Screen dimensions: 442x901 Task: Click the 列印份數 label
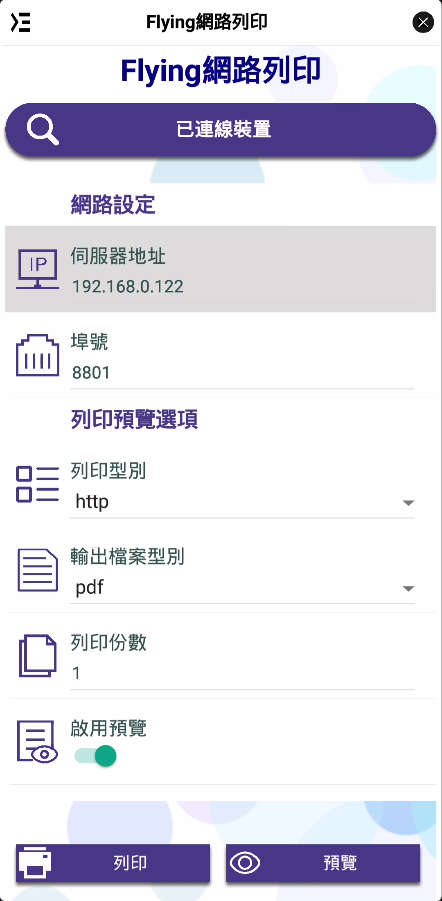[109, 643]
